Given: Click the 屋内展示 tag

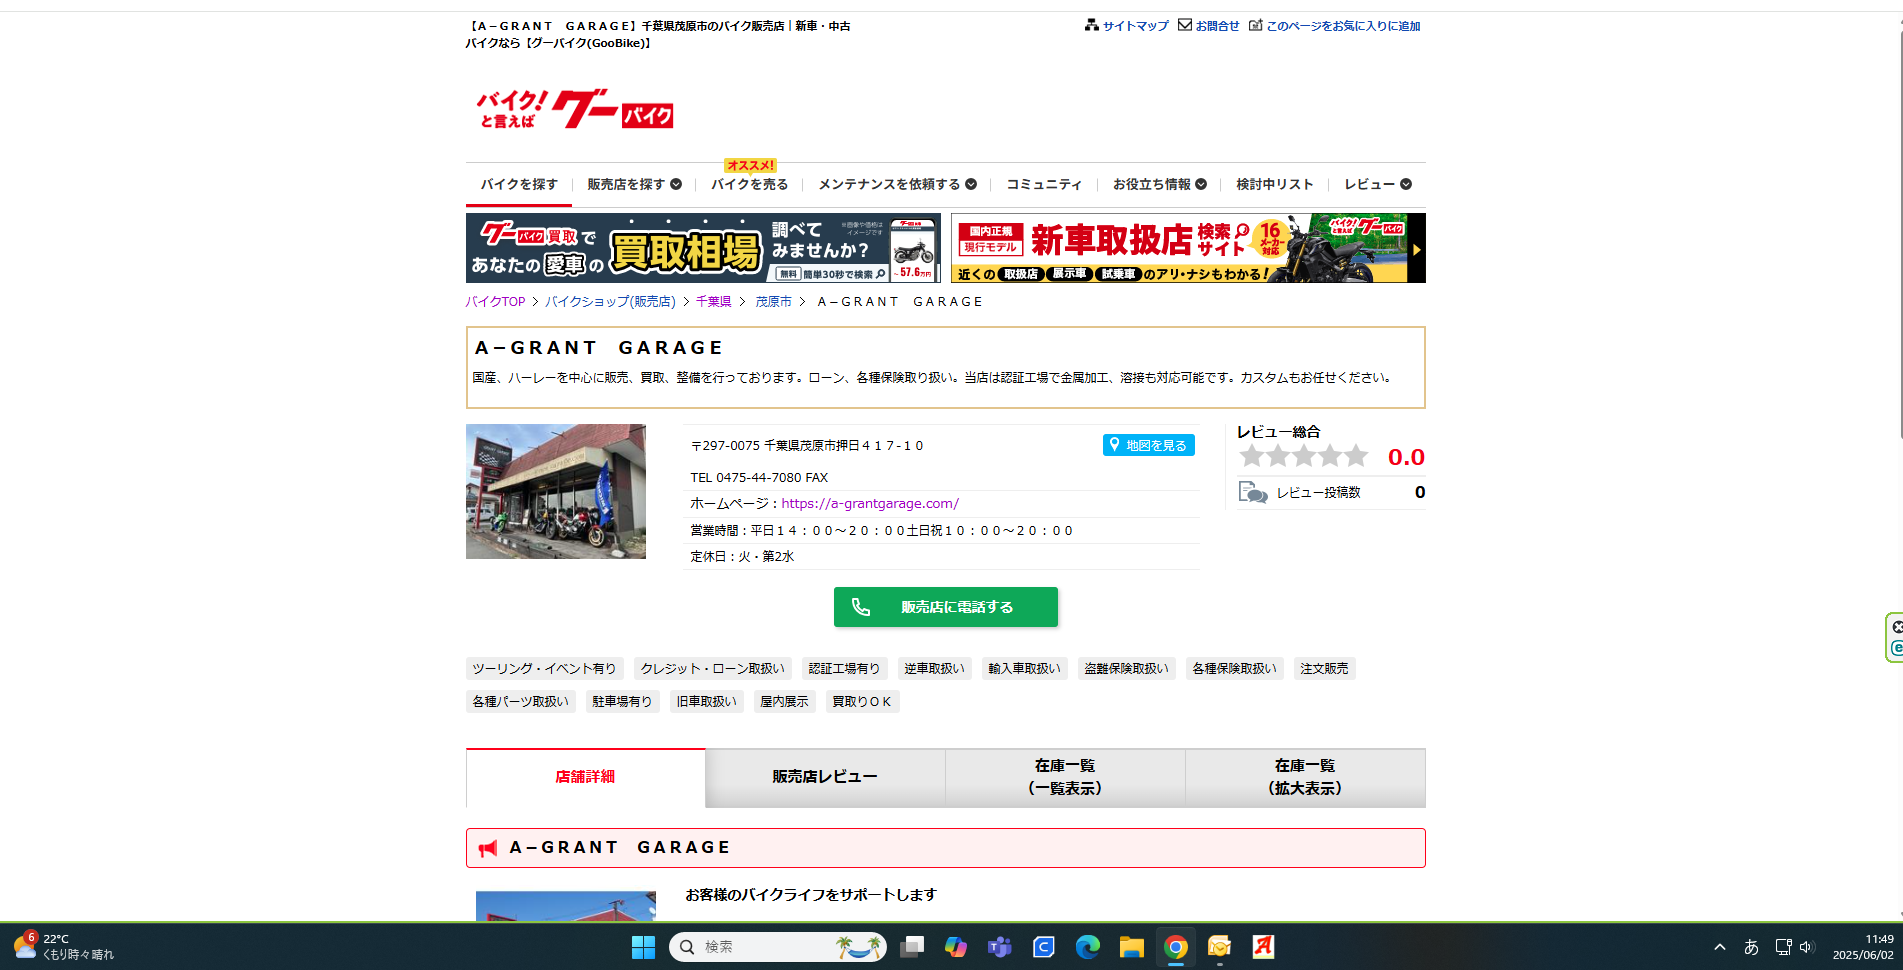Looking at the screenshot, I should click(785, 702).
